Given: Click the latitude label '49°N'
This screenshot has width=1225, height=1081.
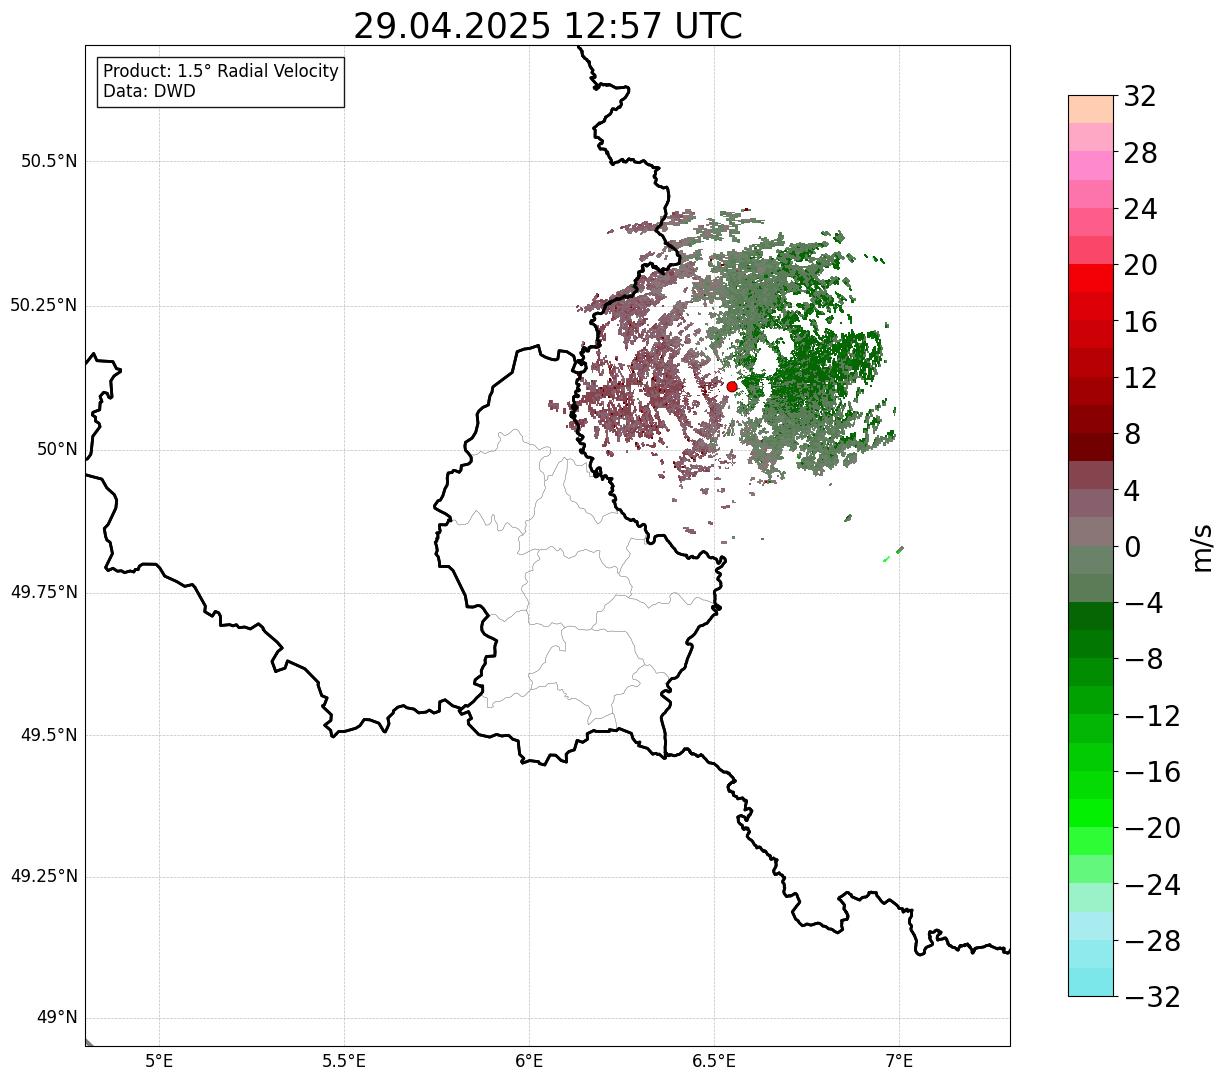Looking at the screenshot, I should 57,1018.
